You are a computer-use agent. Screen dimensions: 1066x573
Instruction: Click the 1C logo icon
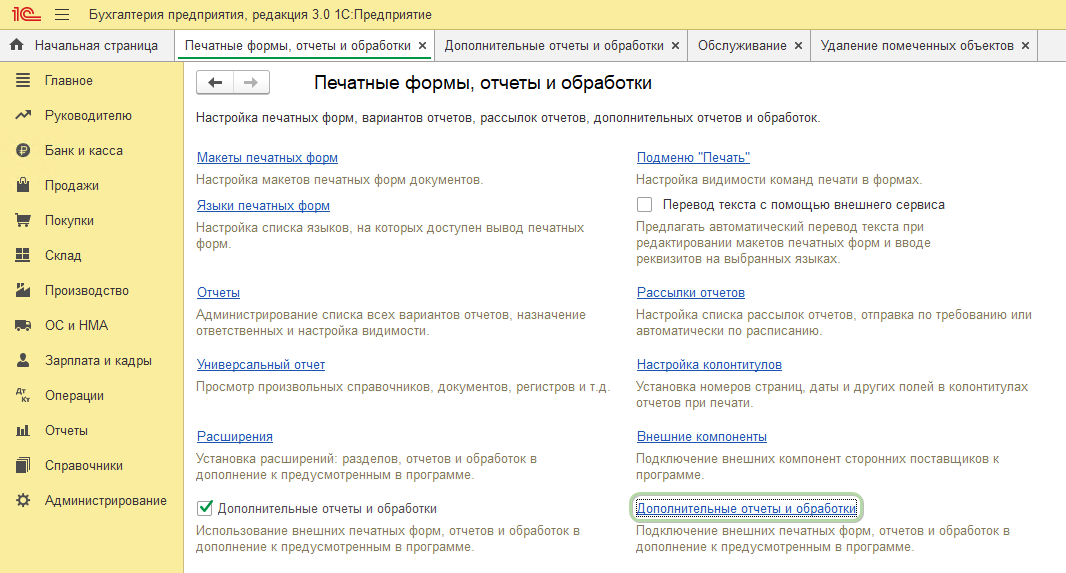click(x=26, y=14)
